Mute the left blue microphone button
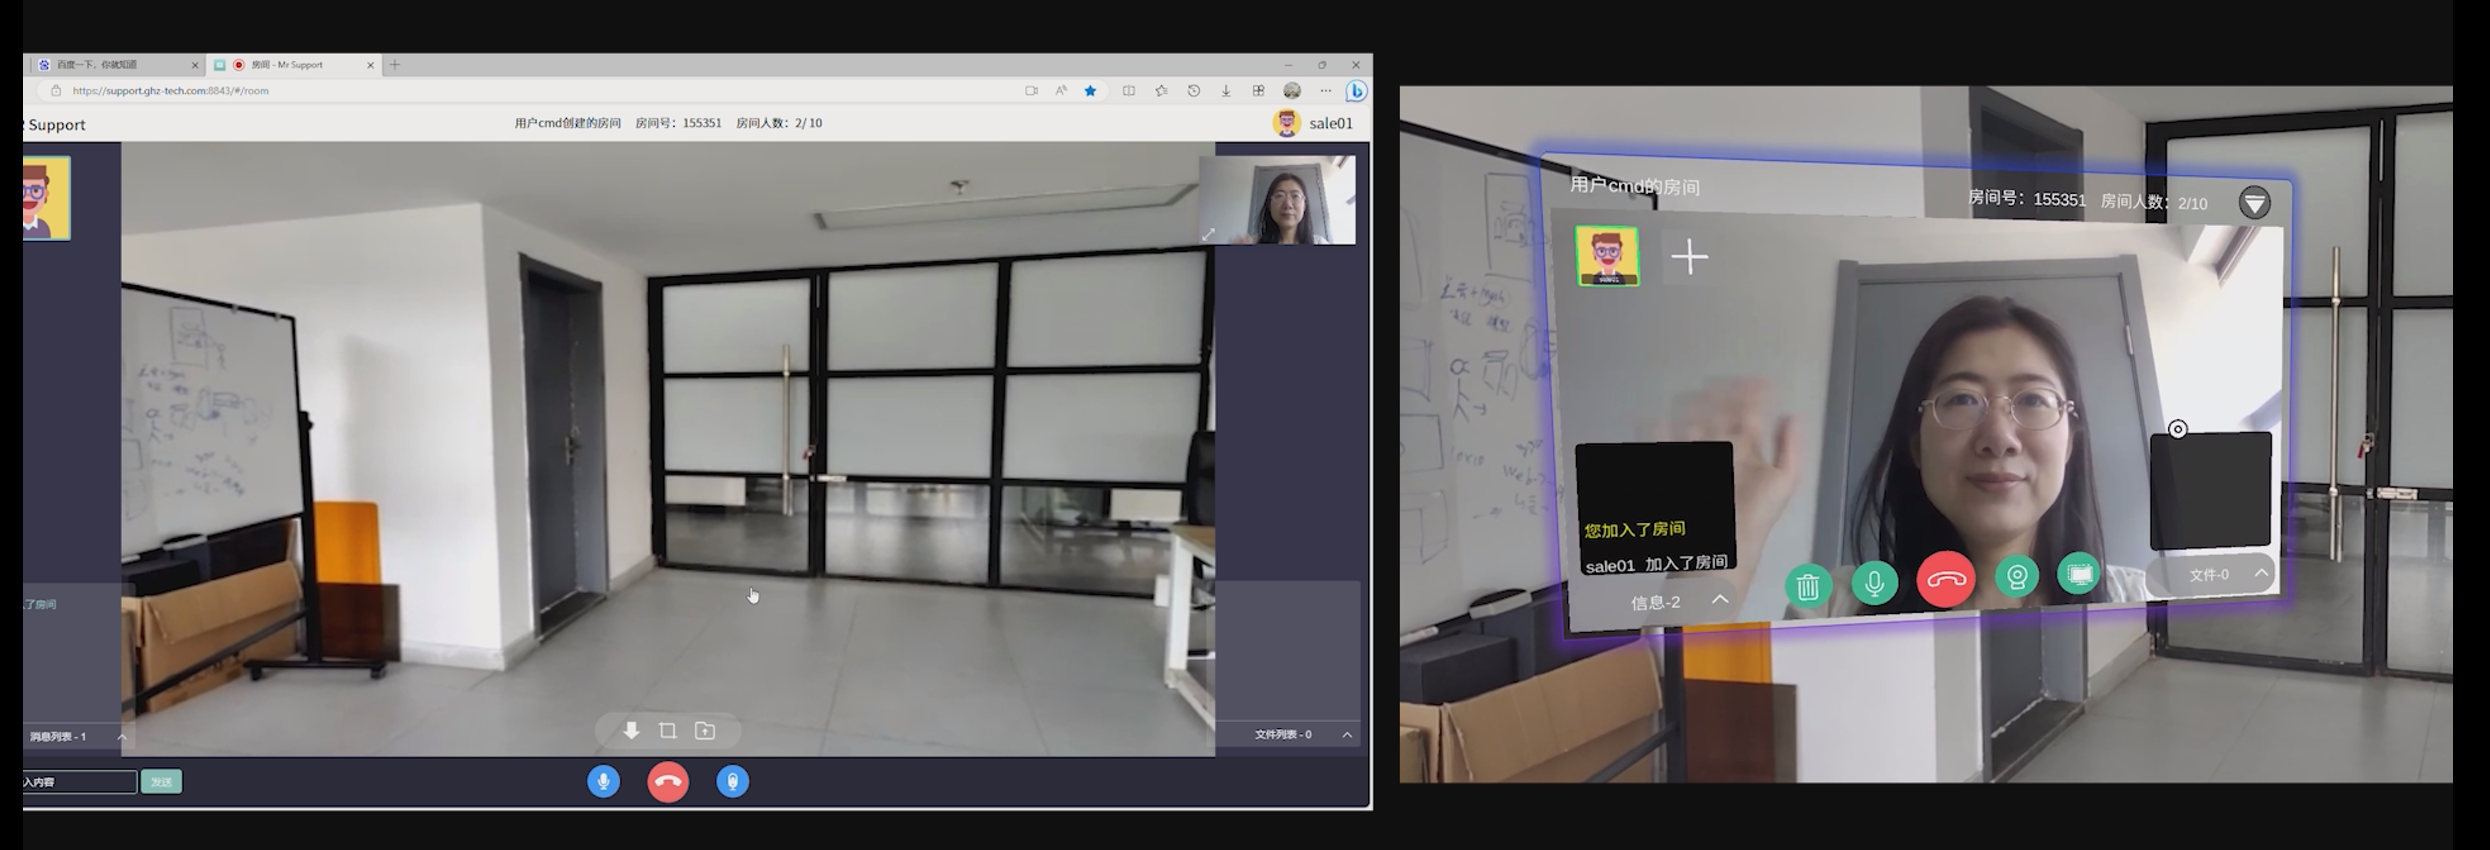Image resolution: width=2490 pixels, height=850 pixels. 603,782
